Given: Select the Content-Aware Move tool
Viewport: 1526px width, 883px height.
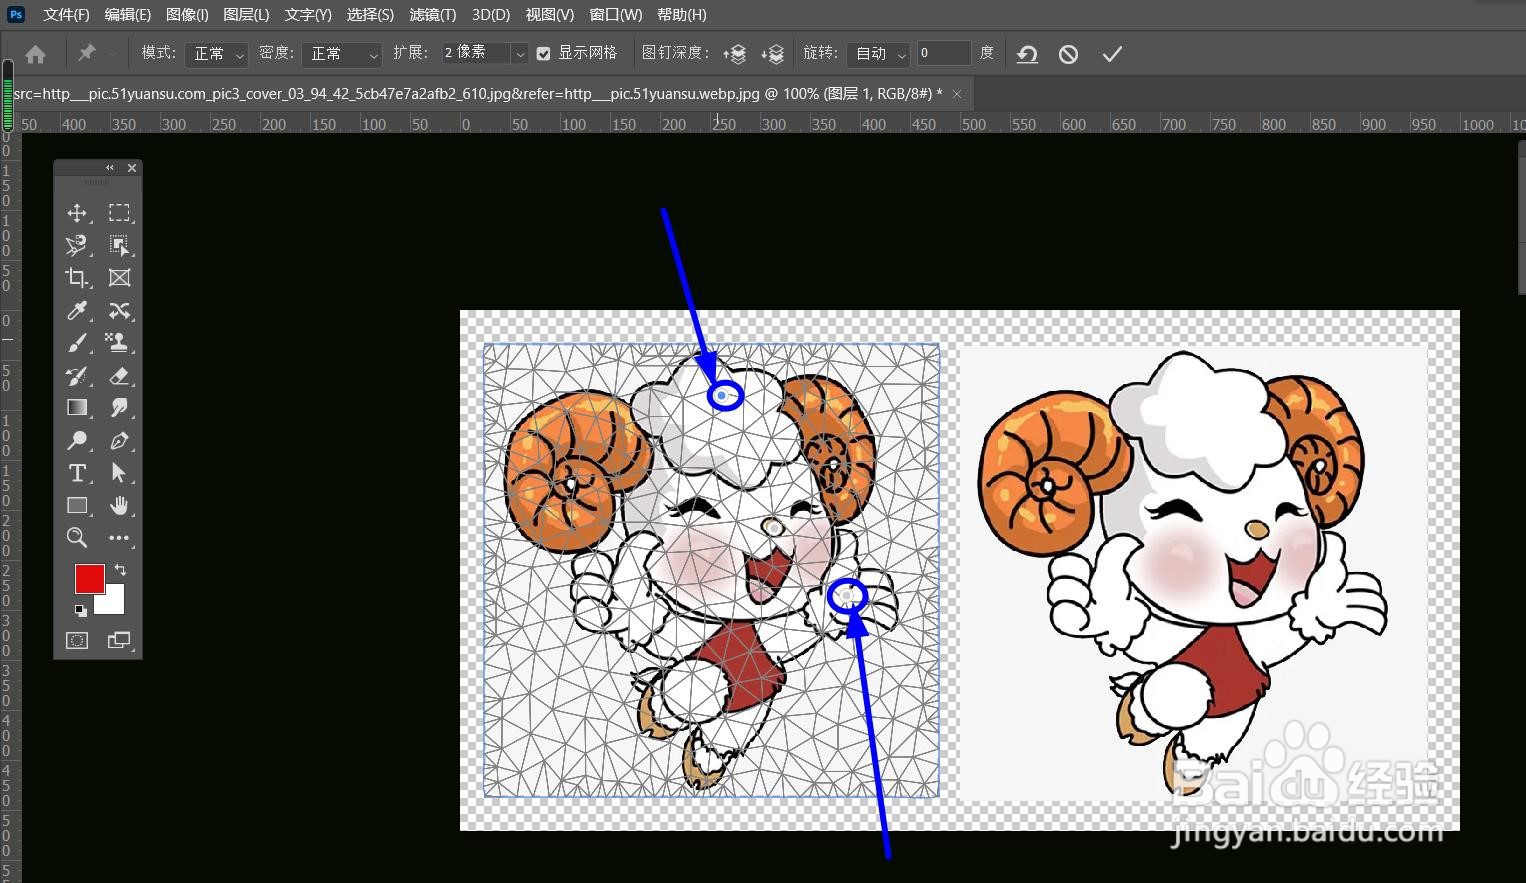Looking at the screenshot, I should tap(119, 311).
